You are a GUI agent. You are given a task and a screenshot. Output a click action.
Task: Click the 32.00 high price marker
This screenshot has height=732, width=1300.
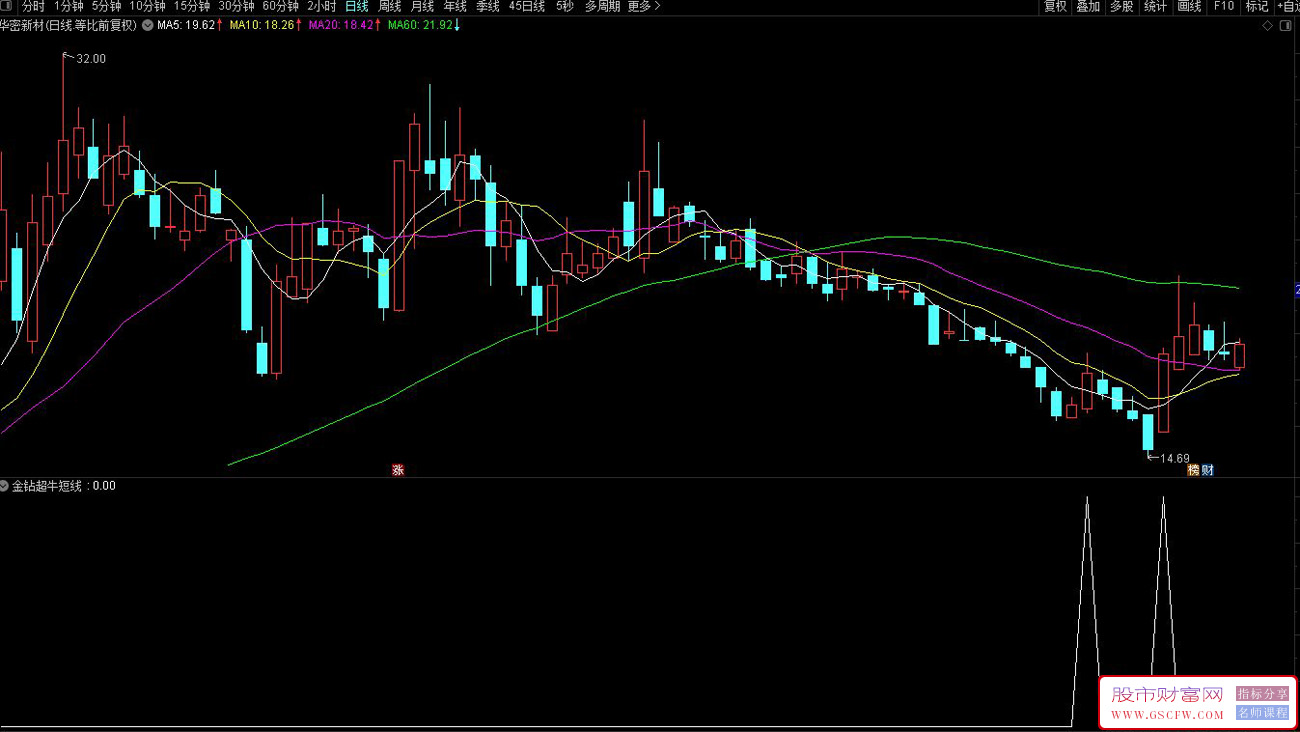coord(91,60)
